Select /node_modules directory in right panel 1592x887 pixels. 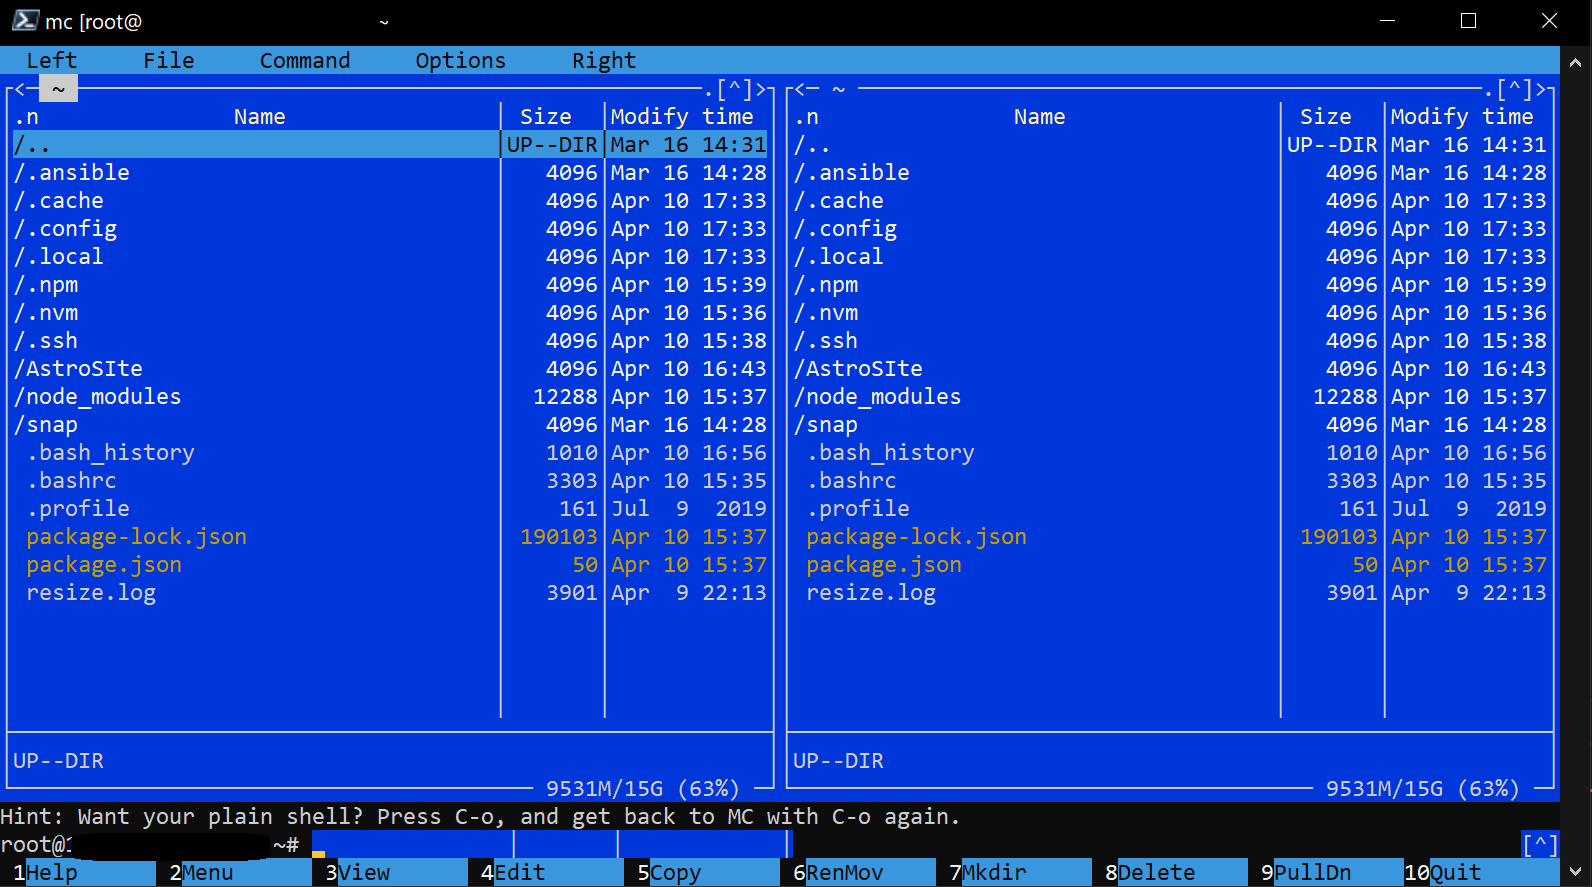tap(1170, 397)
